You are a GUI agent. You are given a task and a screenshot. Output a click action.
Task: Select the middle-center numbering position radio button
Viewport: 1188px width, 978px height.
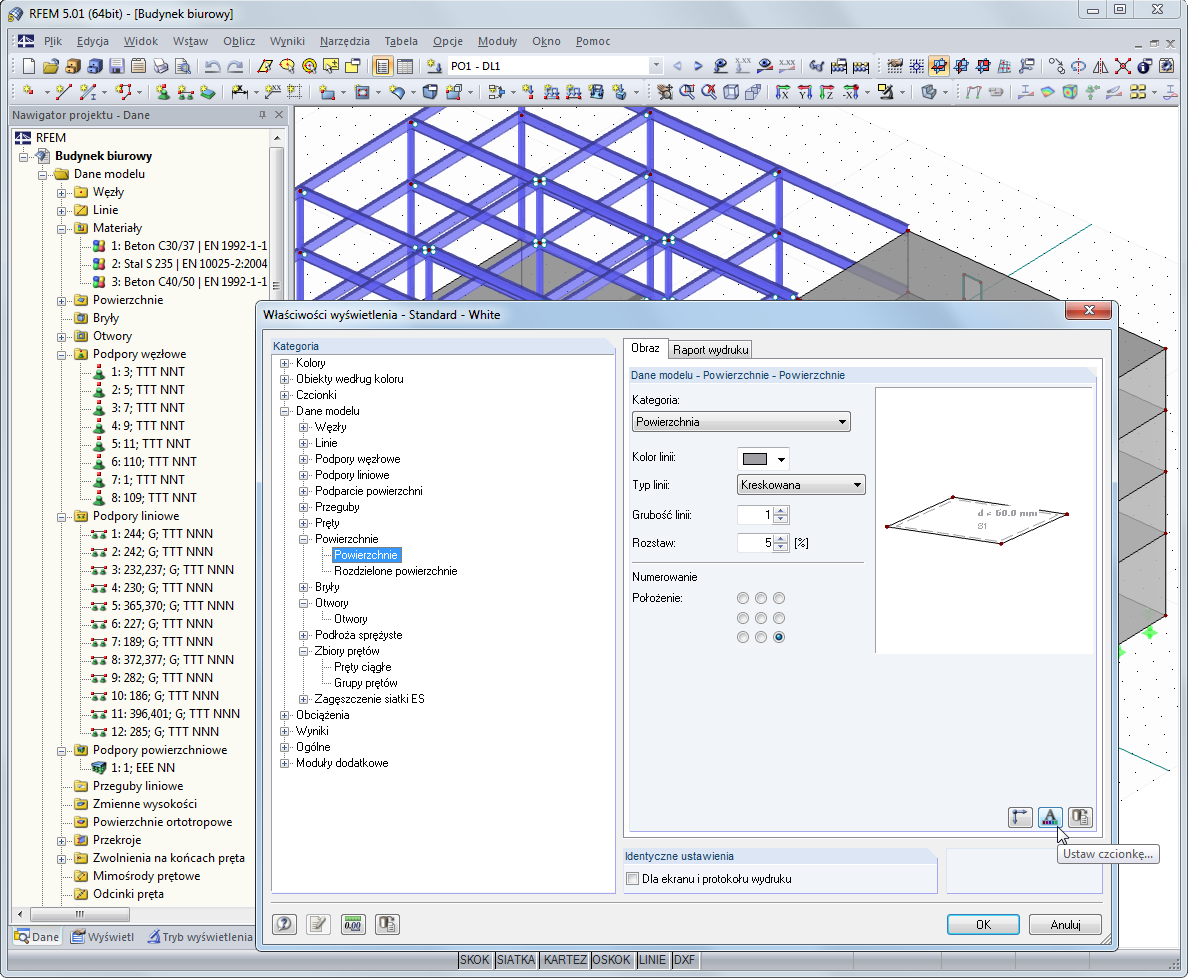pos(761,618)
